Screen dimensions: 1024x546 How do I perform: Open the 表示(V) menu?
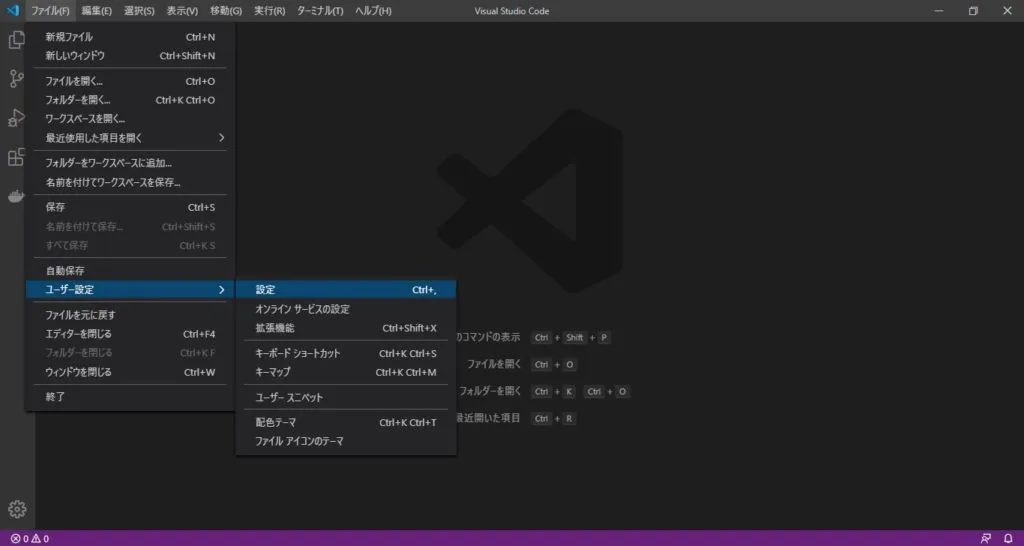pos(182,11)
